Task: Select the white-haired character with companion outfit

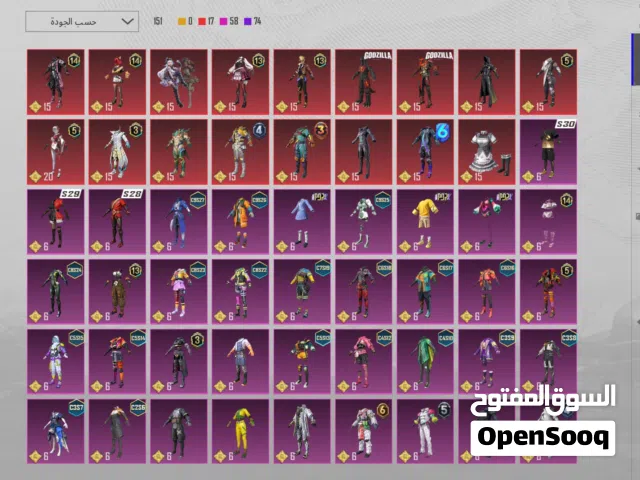Action: tap(179, 82)
